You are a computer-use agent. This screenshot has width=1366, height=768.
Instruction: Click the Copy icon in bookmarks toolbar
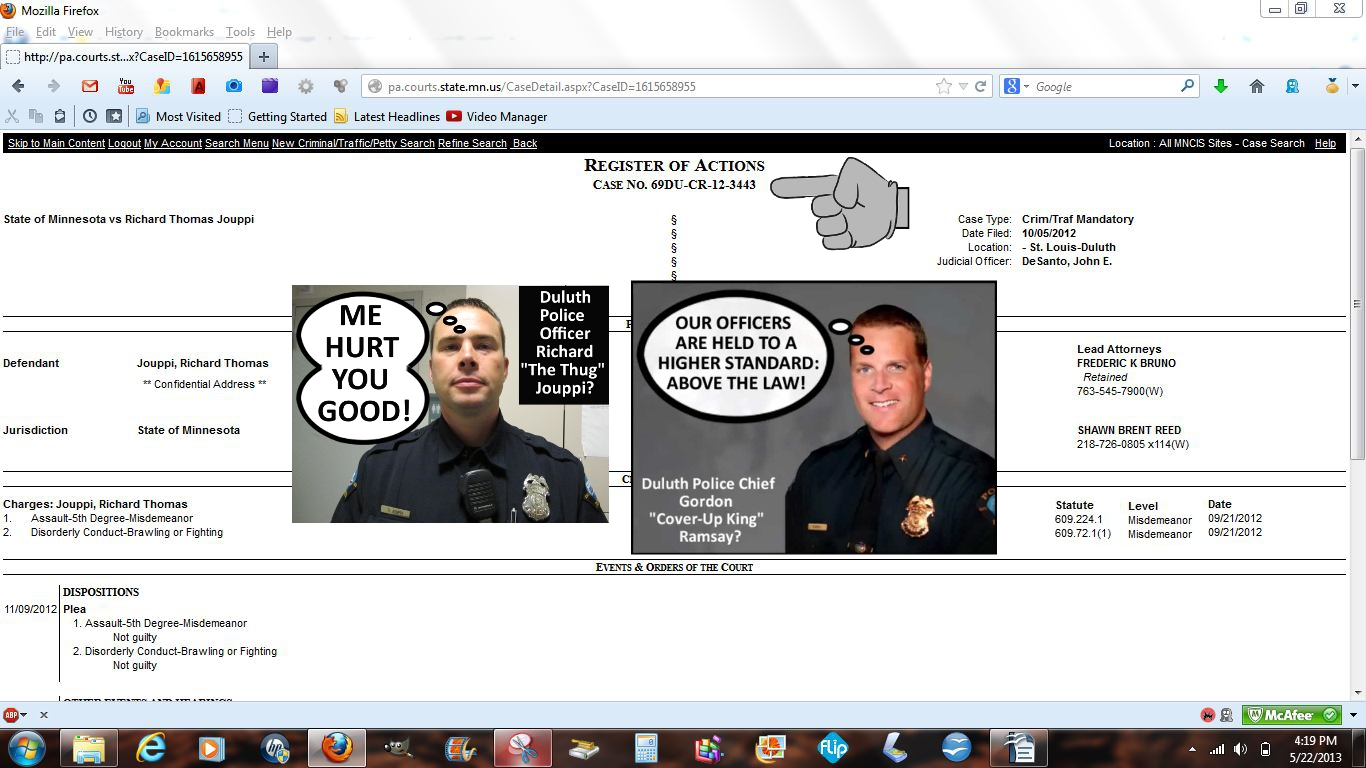tap(36, 116)
